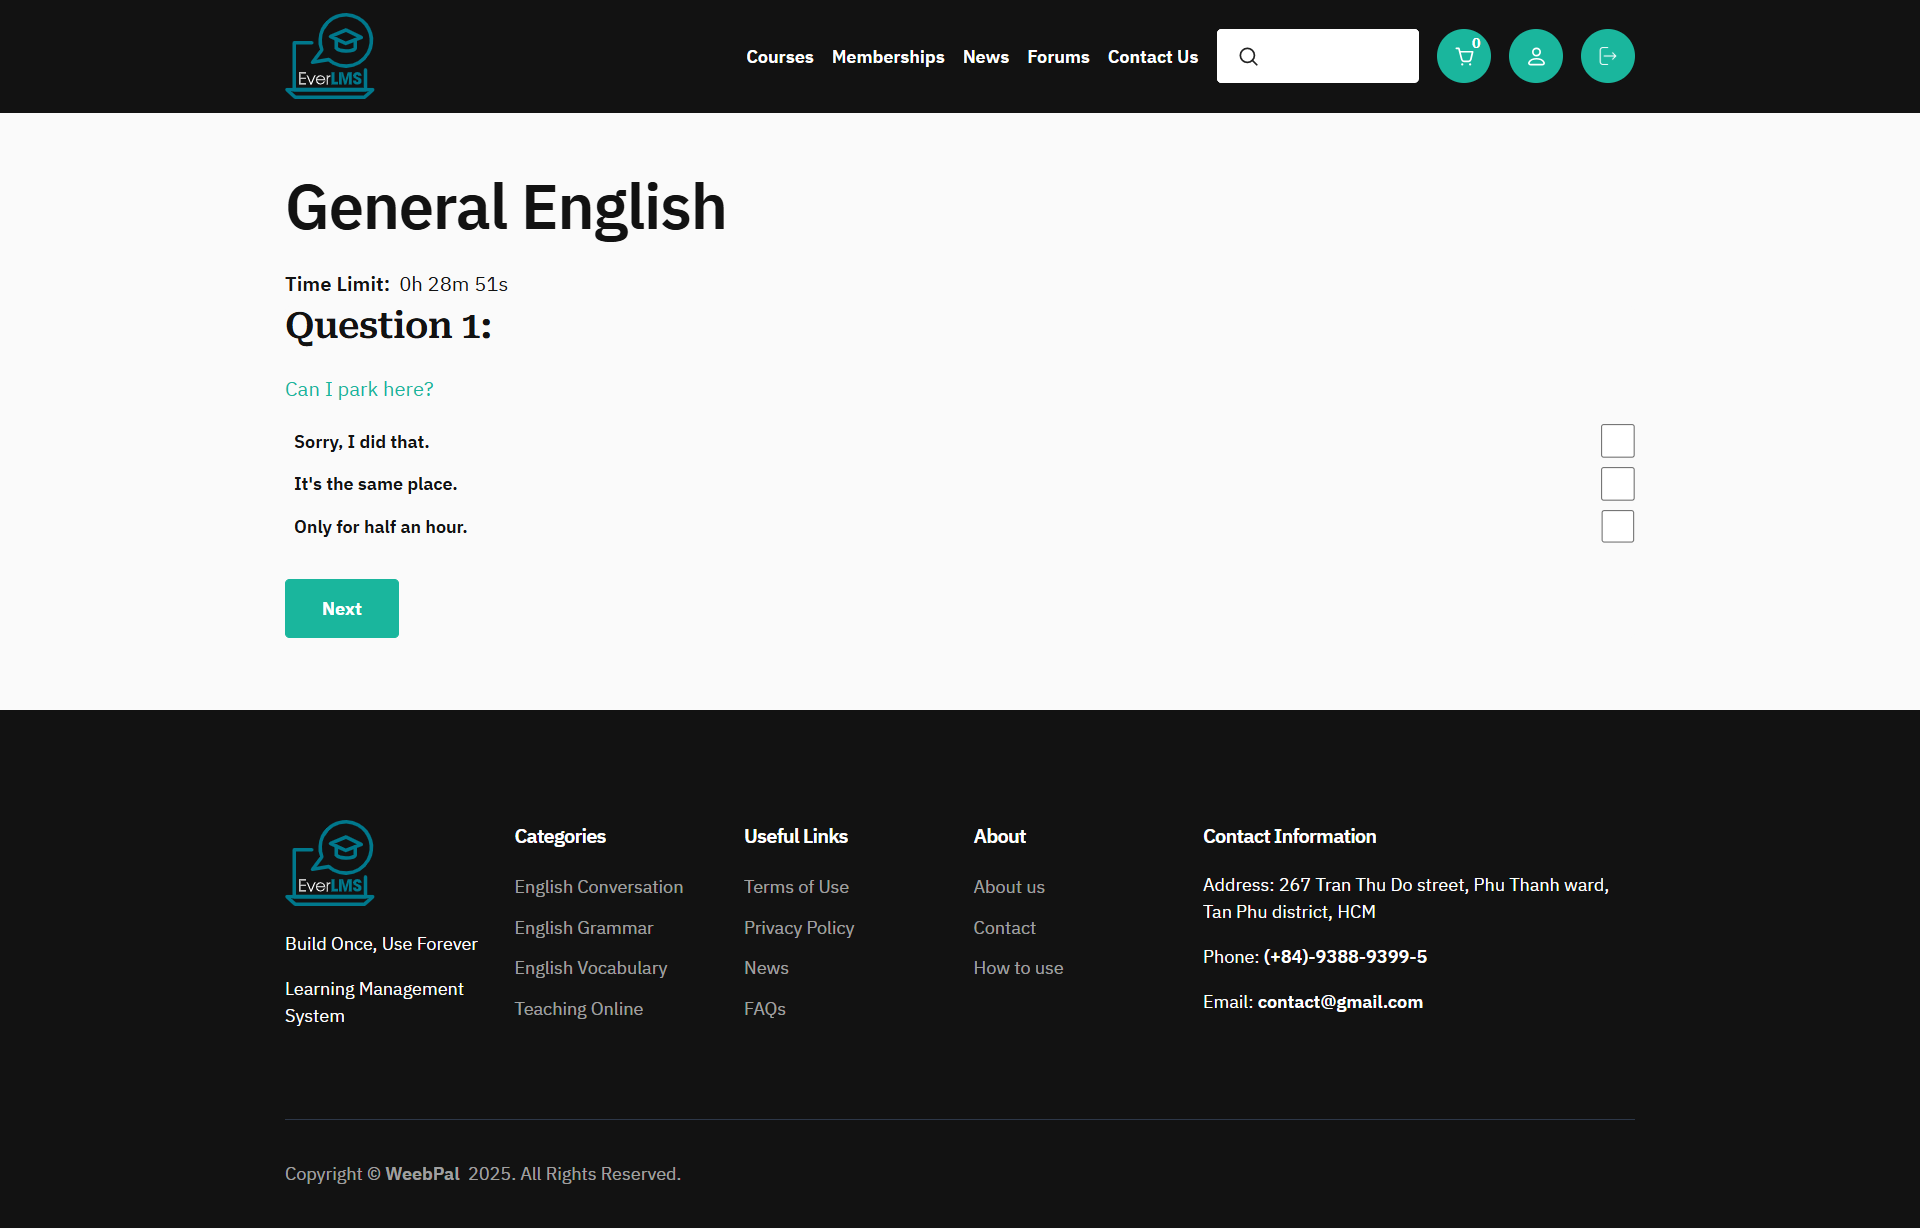Tick the "It's the same place." checkbox
This screenshot has height=1229, width=1920.
click(x=1617, y=484)
